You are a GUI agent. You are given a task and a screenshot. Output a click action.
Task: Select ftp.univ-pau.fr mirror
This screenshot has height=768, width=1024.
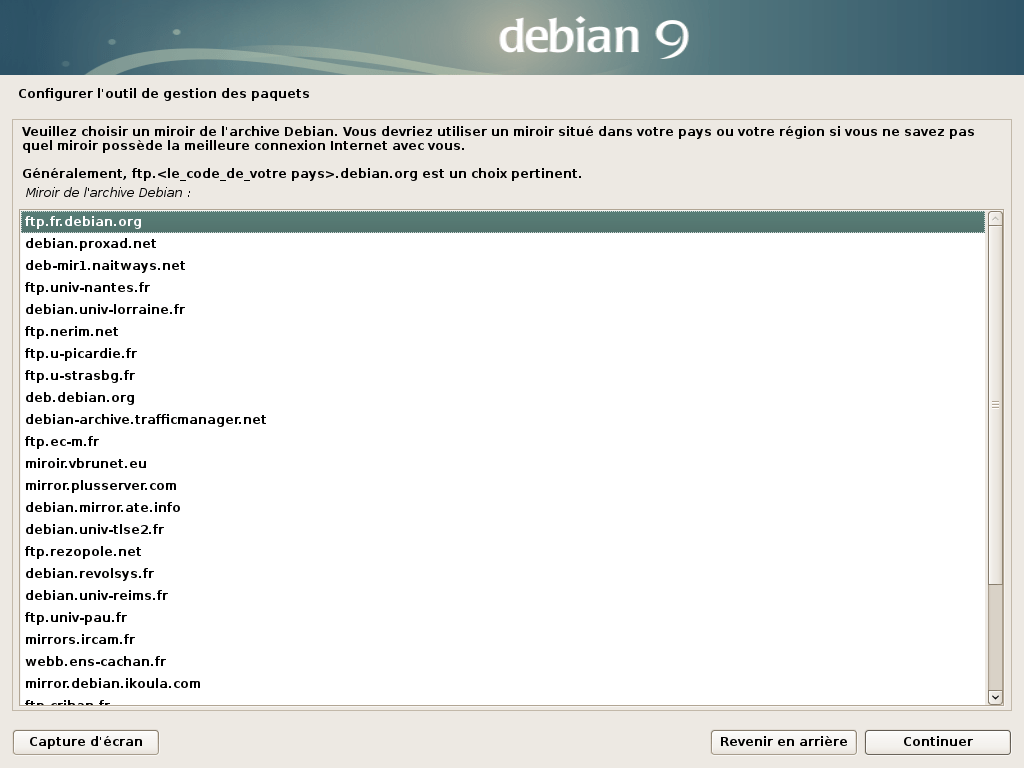tap(502, 618)
